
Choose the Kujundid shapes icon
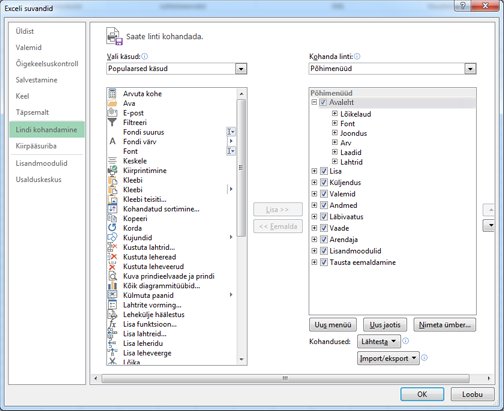point(112,238)
